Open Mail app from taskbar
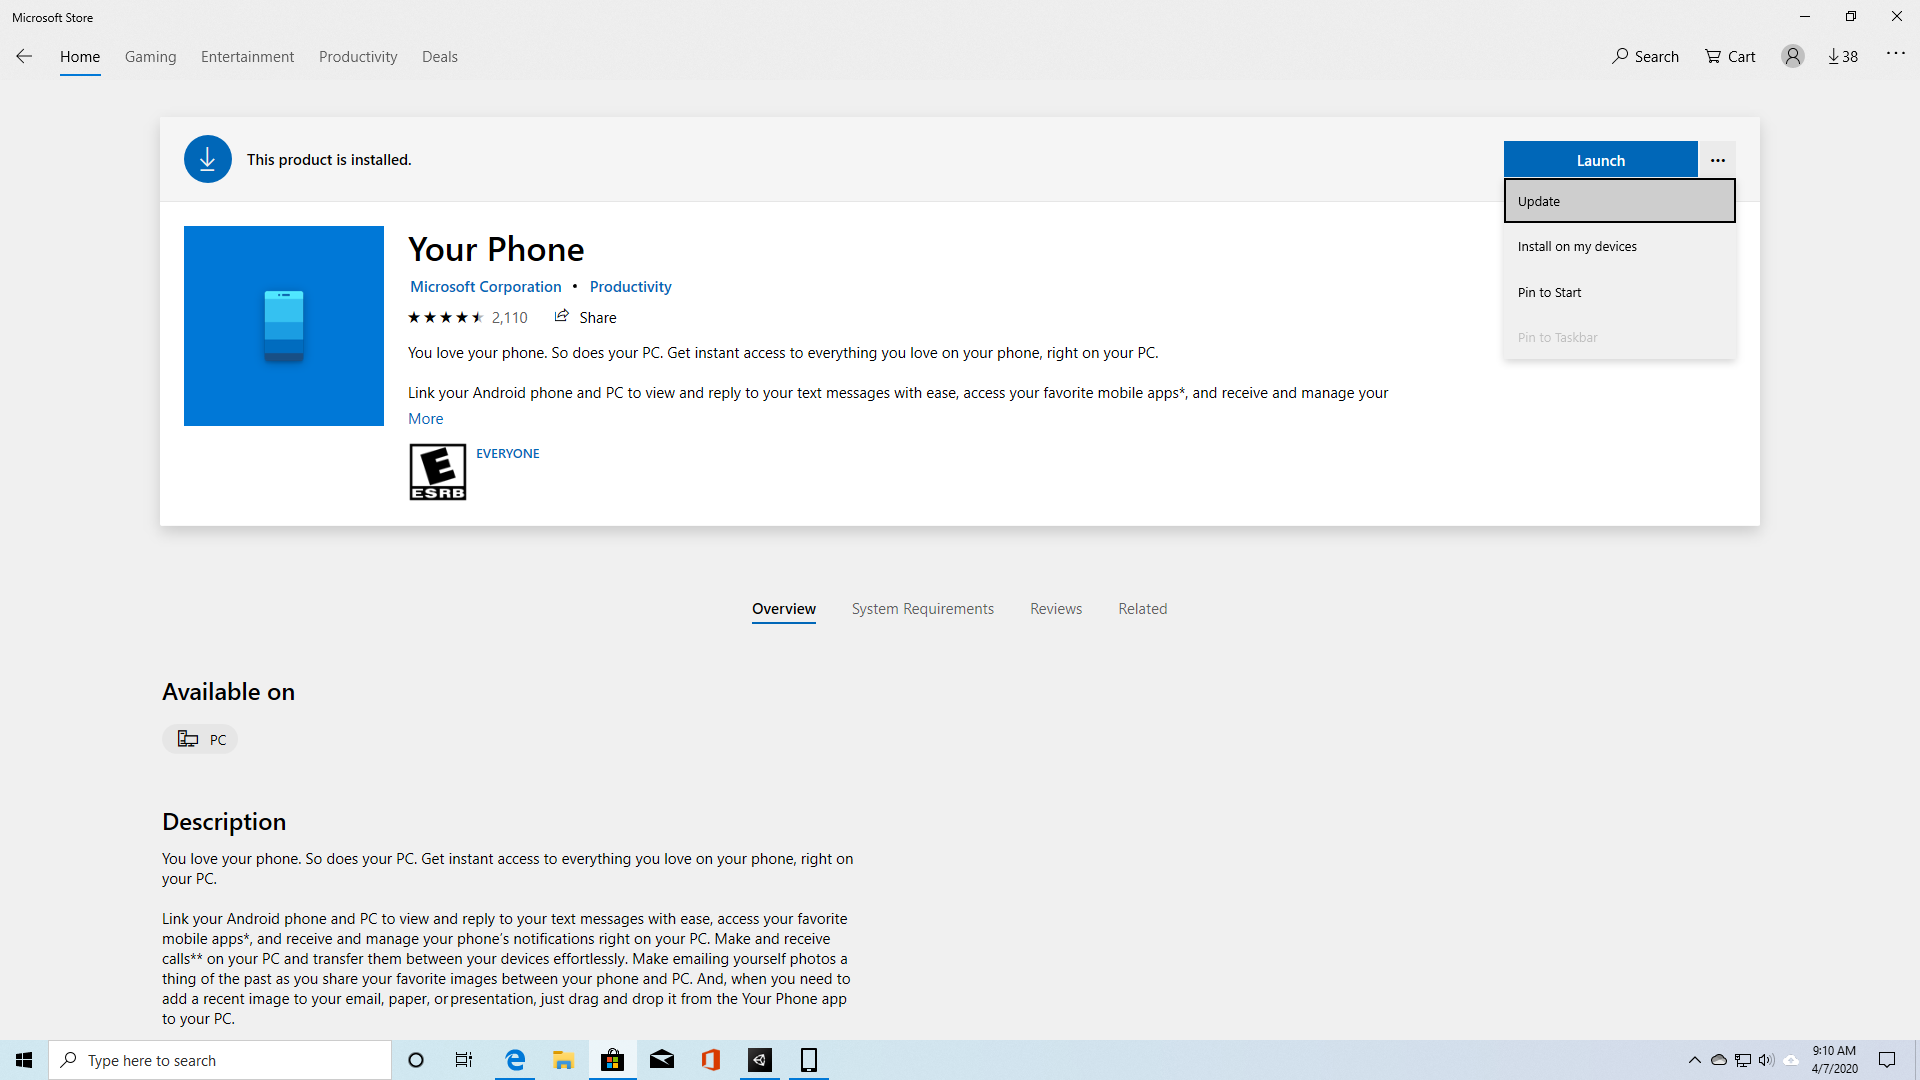The width and height of the screenshot is (1920, 1080). (662, 1060)
